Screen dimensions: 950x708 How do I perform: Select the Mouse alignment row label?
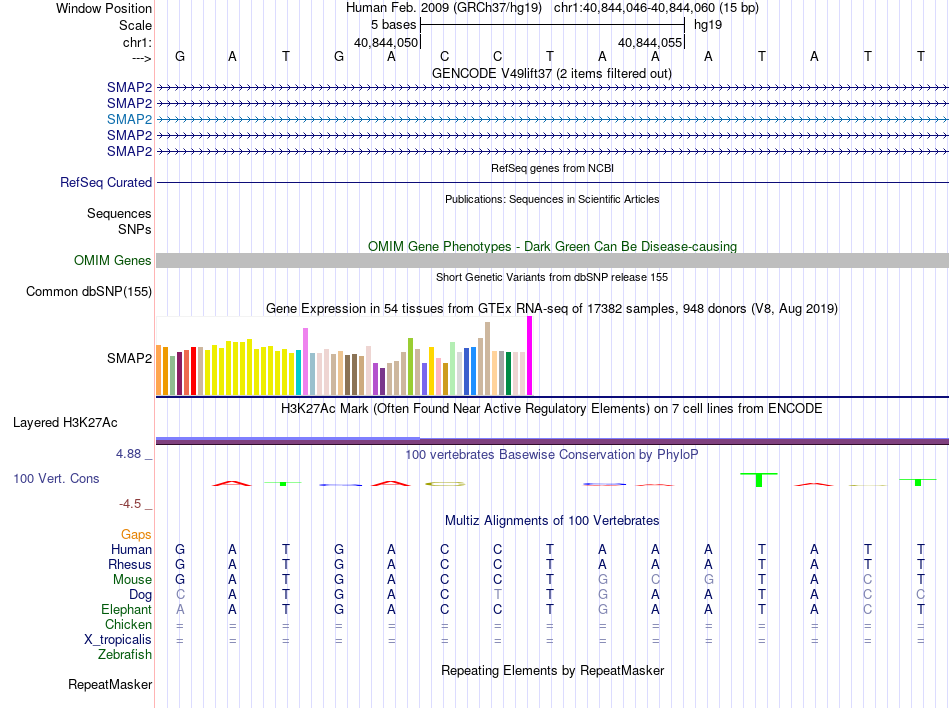click(132, 580)
